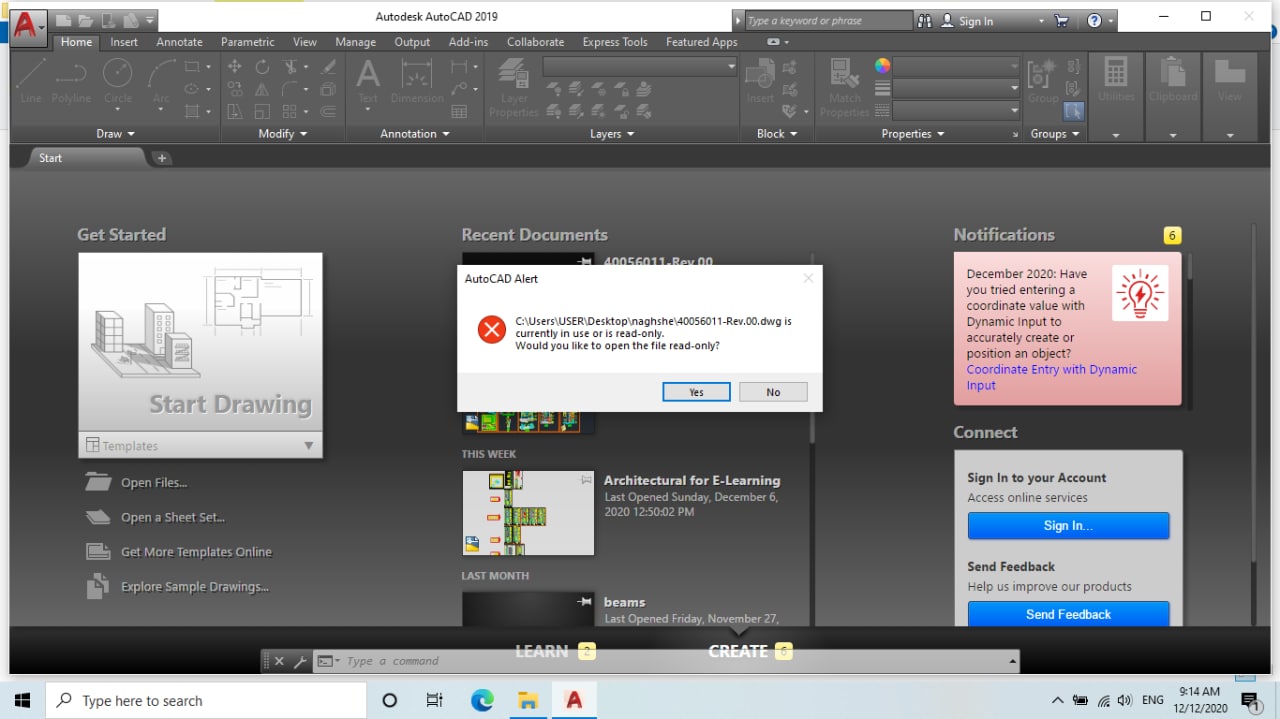Click Yes in the AutoCAD Alert dialog
The height and width of the screenshot is (719, 1280).
[696, 392]
